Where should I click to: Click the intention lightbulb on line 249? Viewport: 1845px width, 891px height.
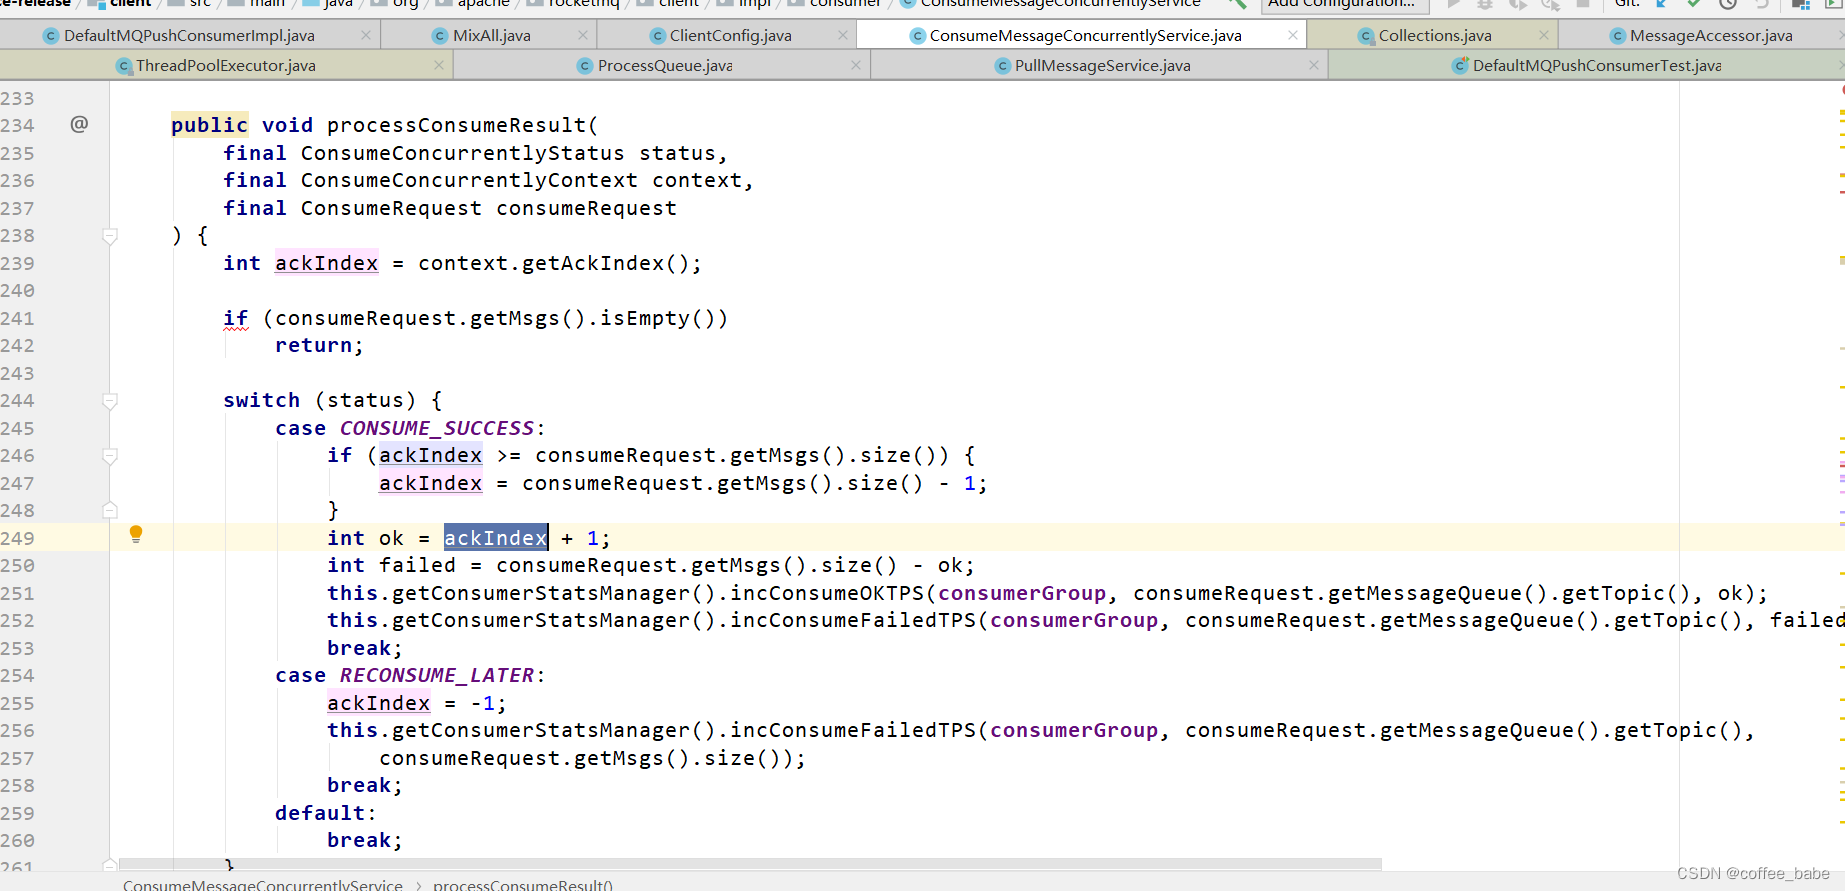[136, 534]
